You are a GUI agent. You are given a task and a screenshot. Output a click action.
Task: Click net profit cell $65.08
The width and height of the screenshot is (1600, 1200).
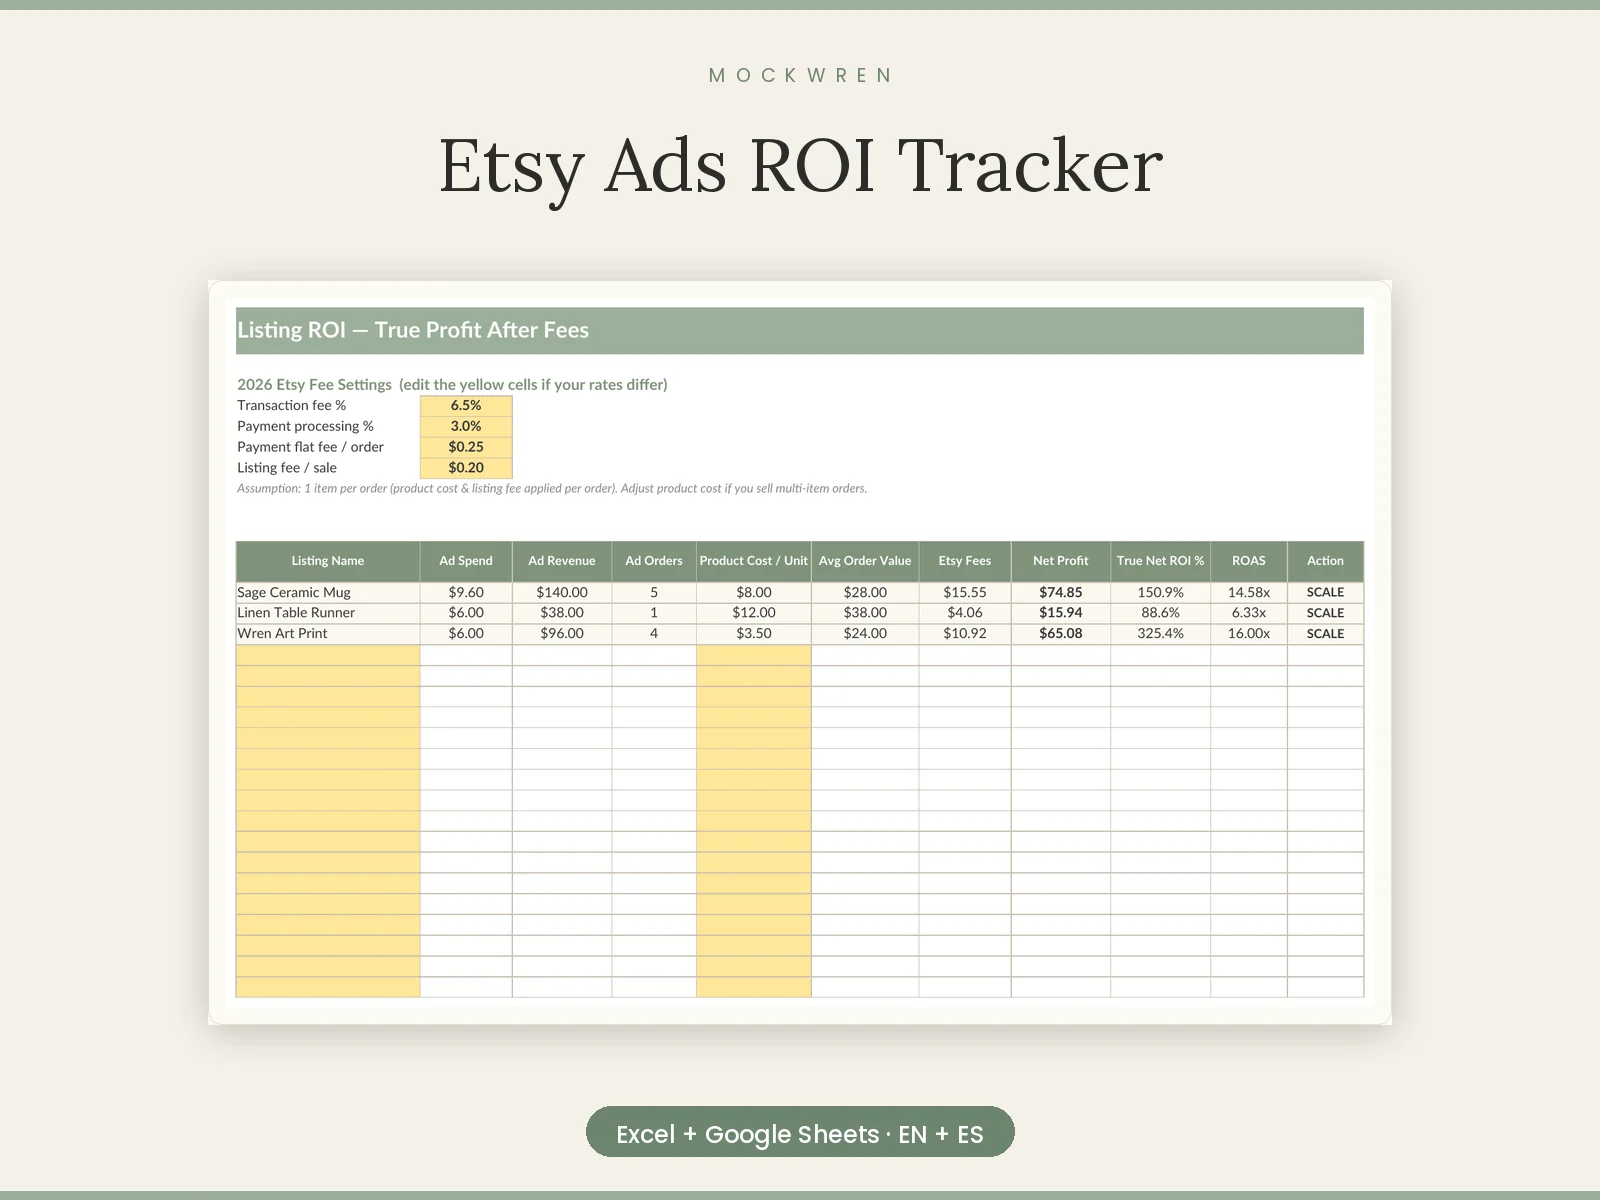(1061, 634)
